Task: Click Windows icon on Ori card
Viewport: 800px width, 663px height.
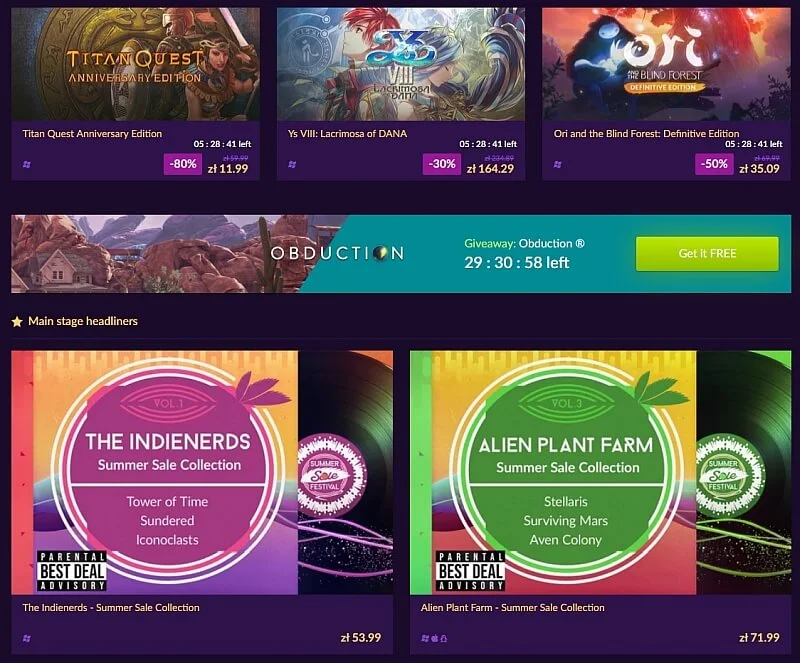Action: pos(558,164)
